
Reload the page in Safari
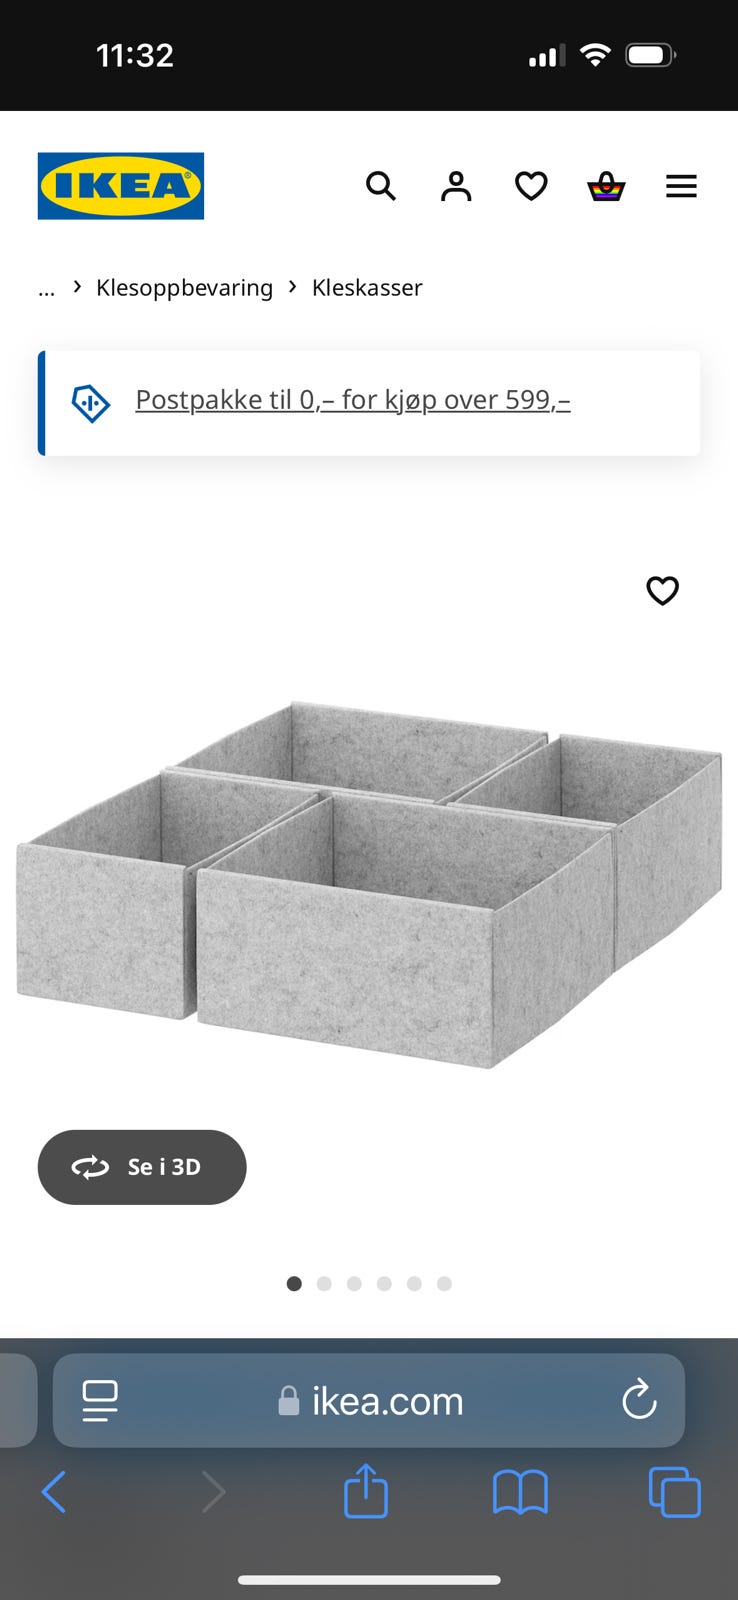click(639, 1400)
